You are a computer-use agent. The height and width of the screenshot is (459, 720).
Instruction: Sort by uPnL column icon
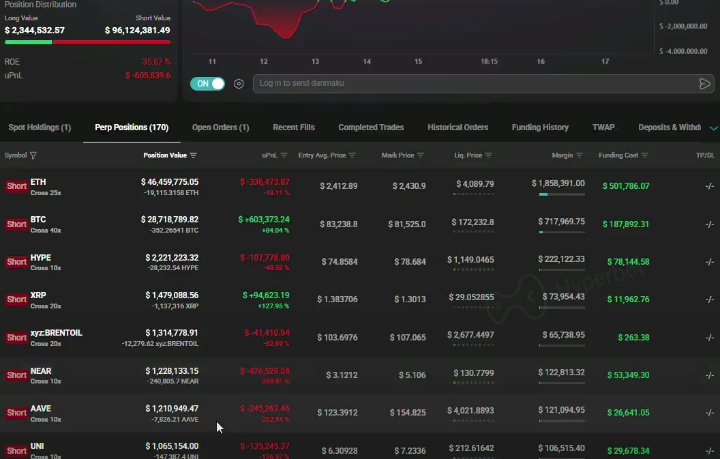point(284,156)
